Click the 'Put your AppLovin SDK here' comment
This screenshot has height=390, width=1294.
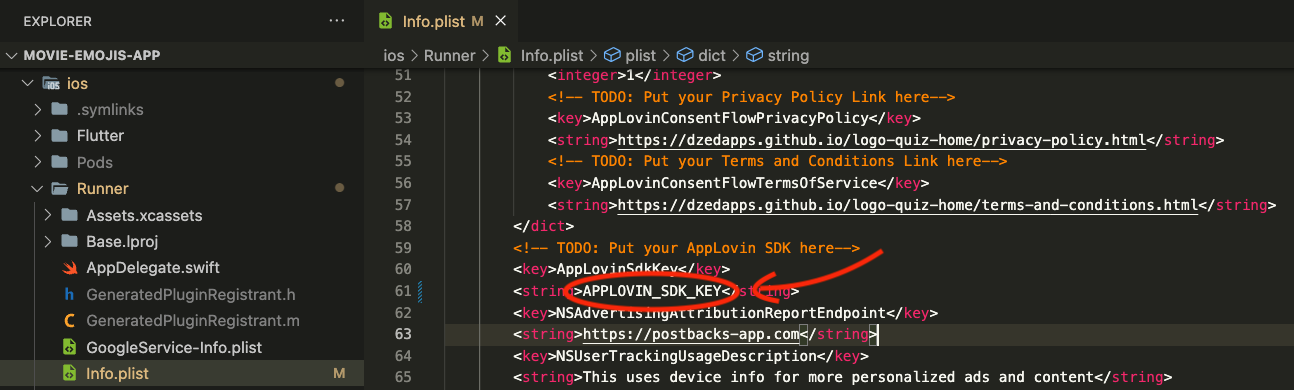[x=687, y=248]
